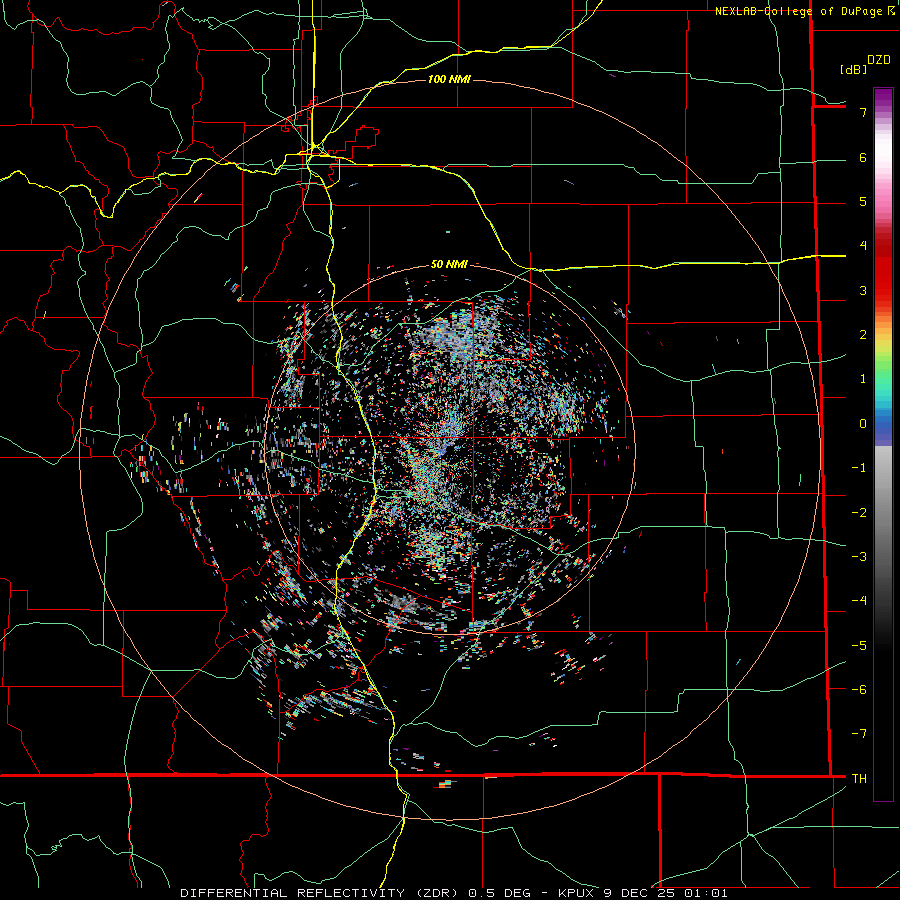Image resolution: width=900 pixels, height=900 pixels.
Task: Click the 6 value on color scale
Action: 863,157
